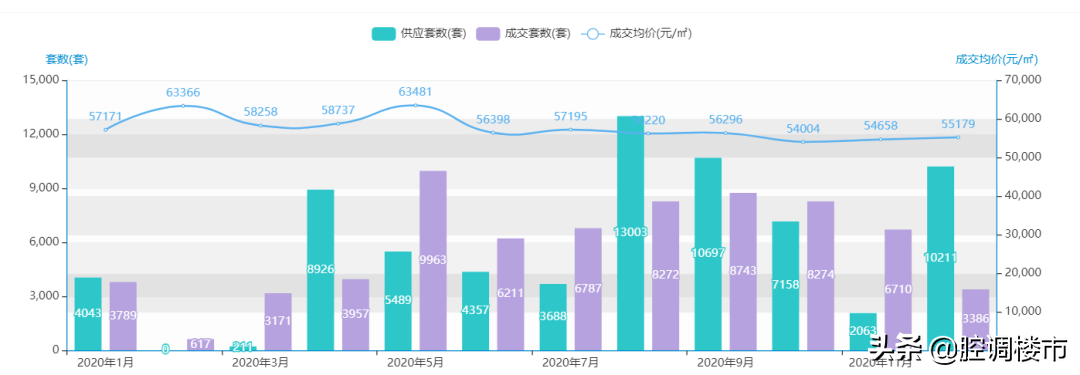Click the teal bar labeled 8926
Image resolution: width=1080 pixels, height=375 pixels.
tap(320, 270)
